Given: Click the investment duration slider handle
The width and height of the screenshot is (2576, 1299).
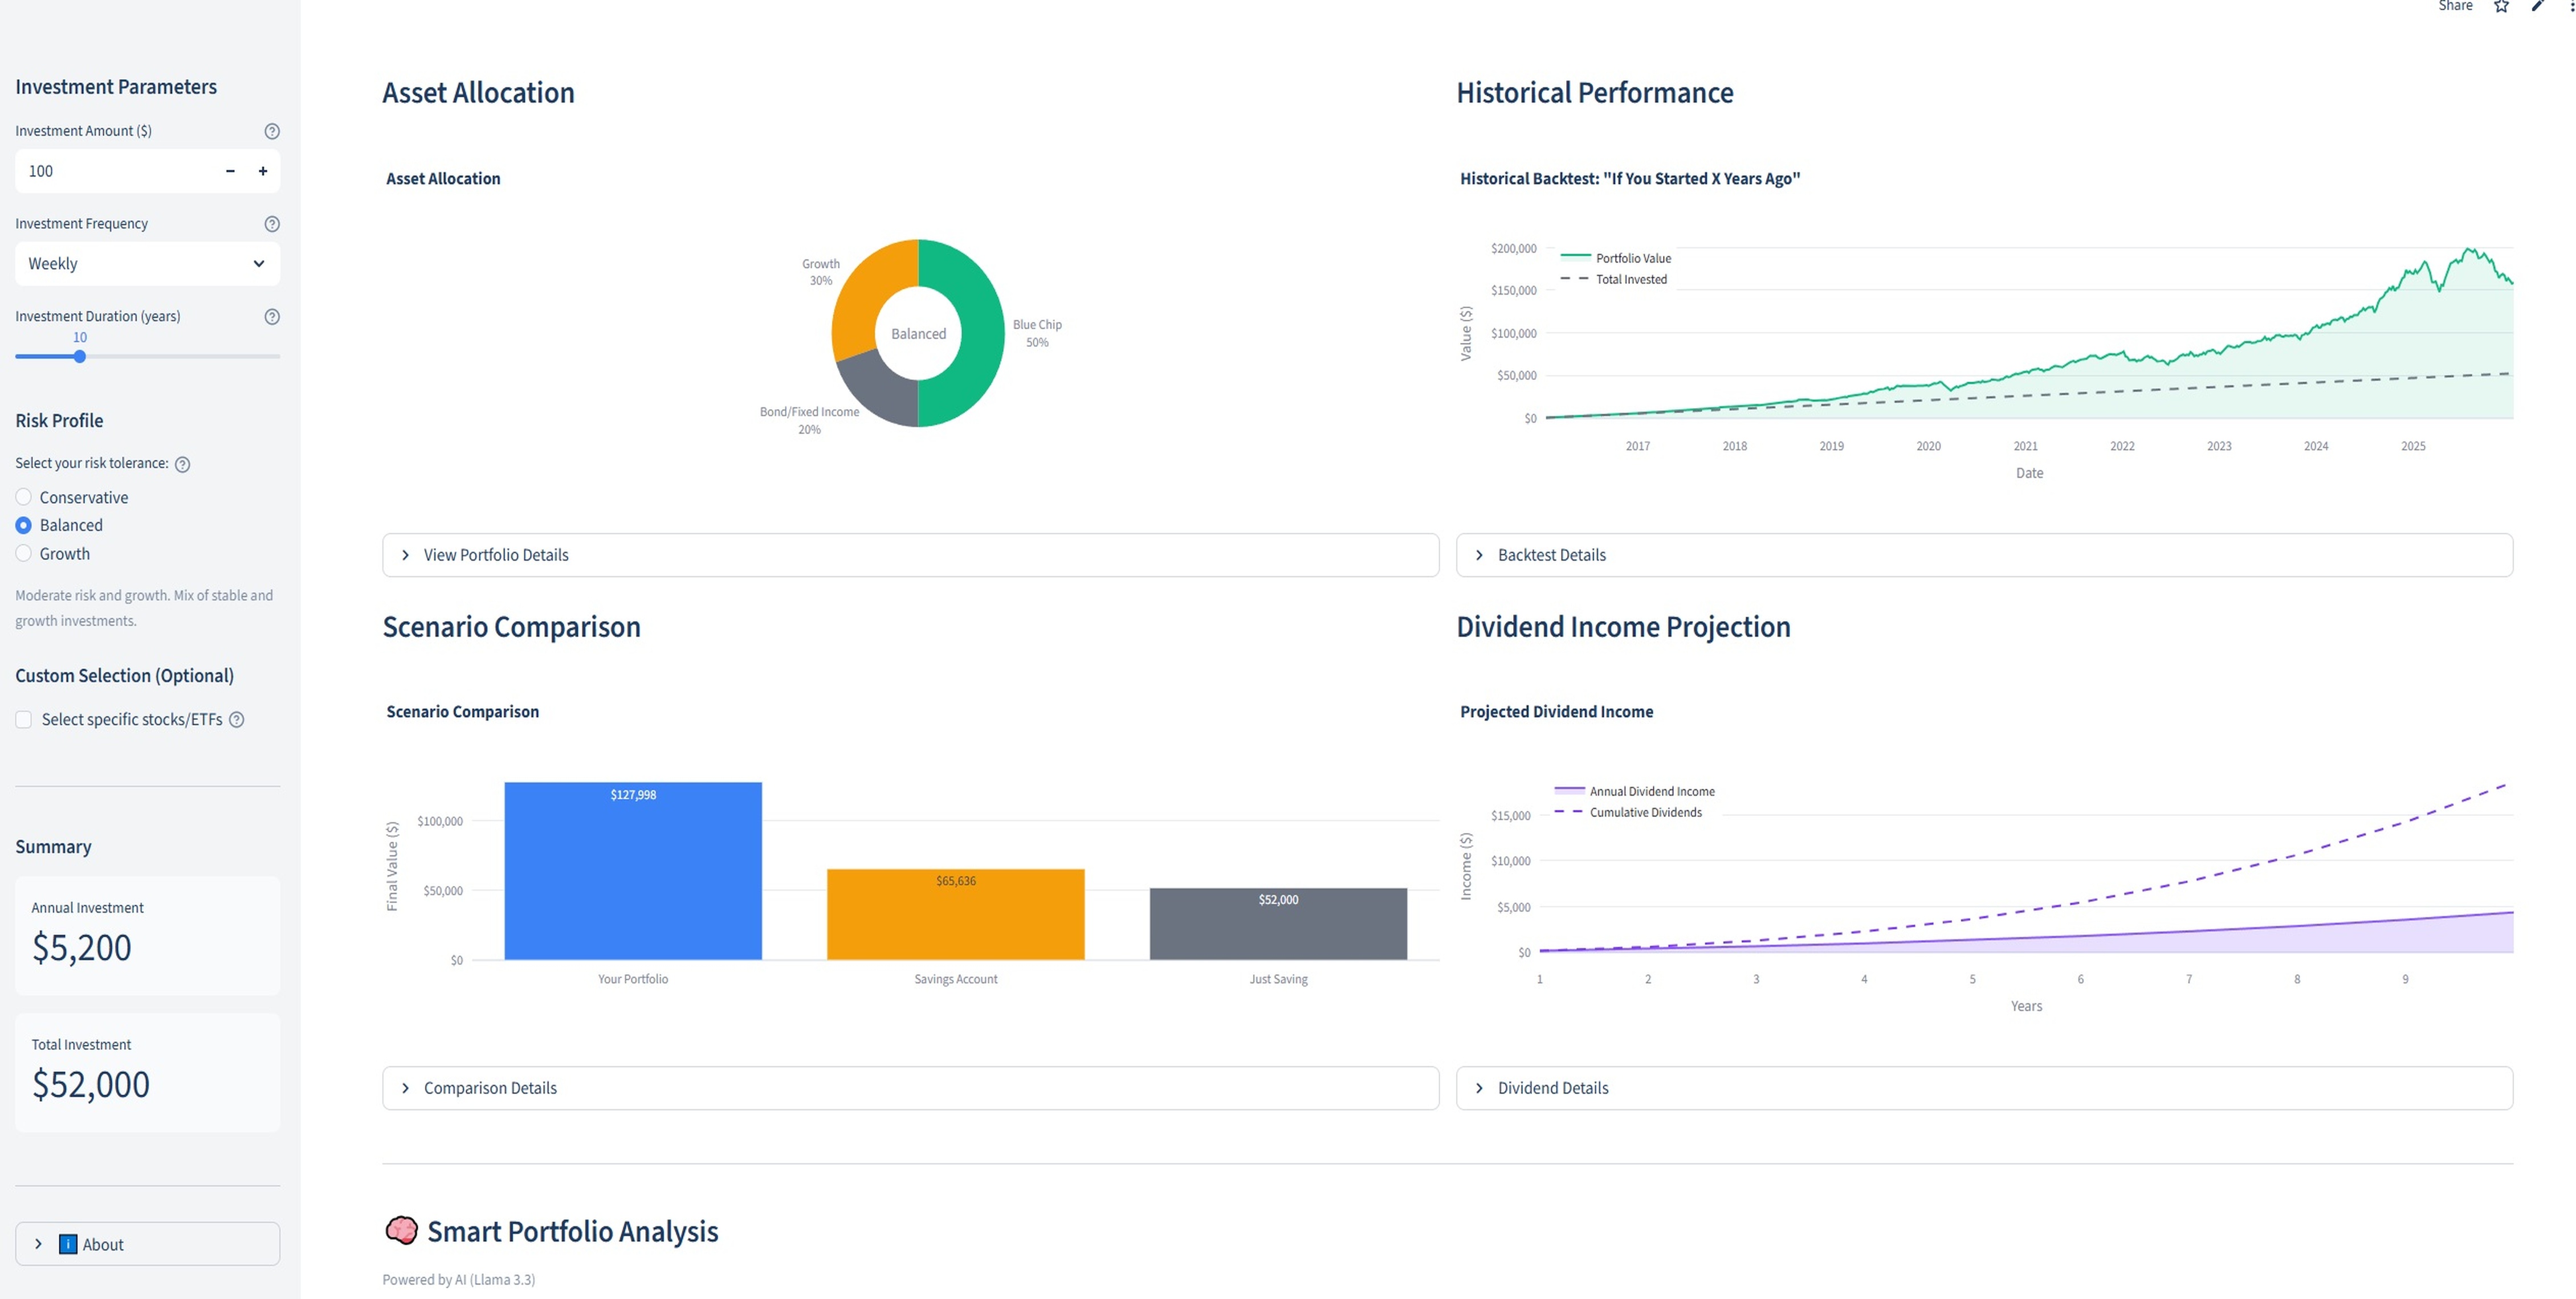Looking at the screenshot, I should (80, 357).
